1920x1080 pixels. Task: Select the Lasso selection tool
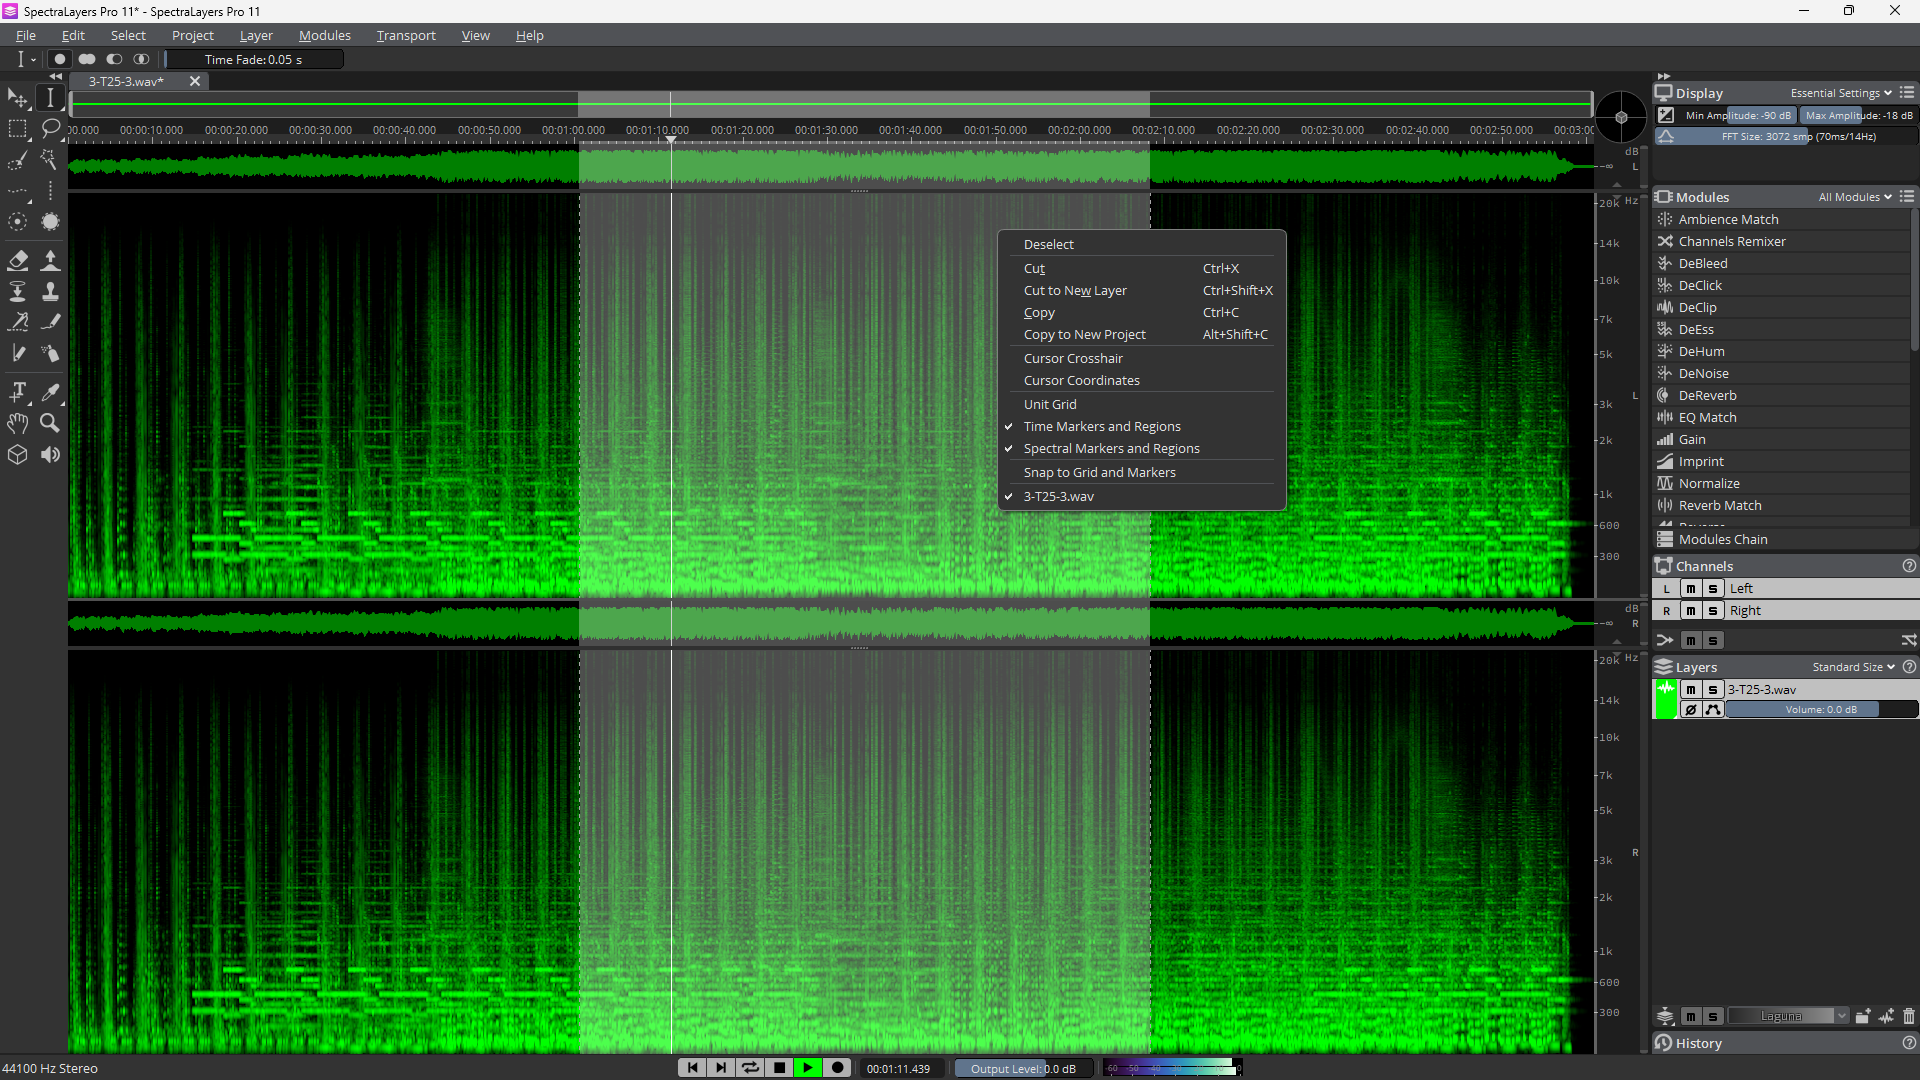(50, 129)
